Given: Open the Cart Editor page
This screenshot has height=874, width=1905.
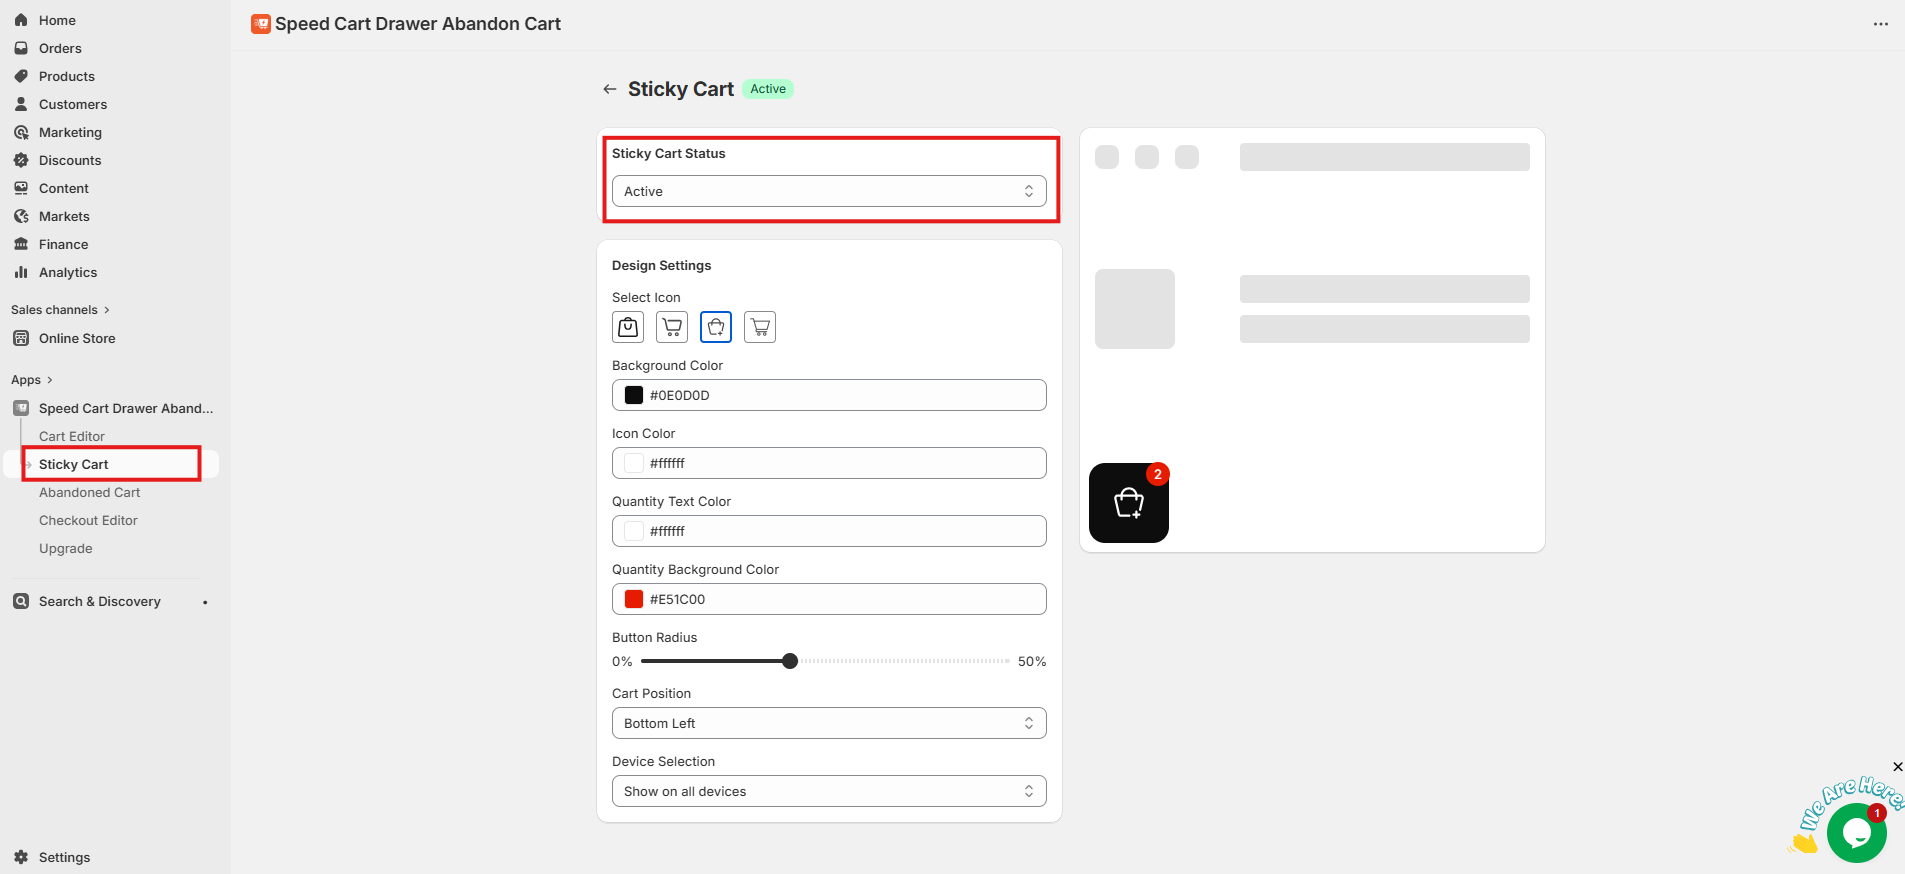Looking at the screenshot, I should pyautogui.click(x=71, y=436).
